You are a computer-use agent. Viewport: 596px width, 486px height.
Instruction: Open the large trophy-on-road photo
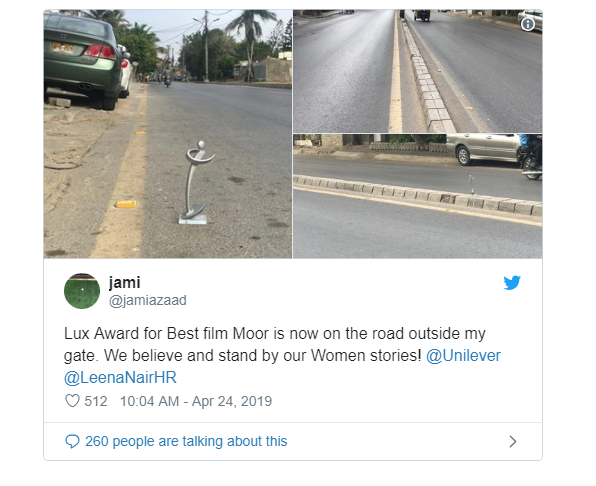168,134
